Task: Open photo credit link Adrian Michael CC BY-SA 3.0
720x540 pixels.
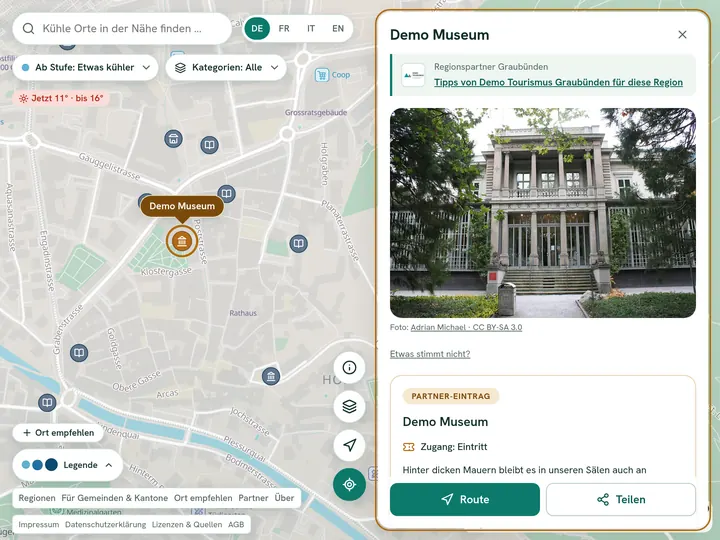Action: click(x=466, y=327)
